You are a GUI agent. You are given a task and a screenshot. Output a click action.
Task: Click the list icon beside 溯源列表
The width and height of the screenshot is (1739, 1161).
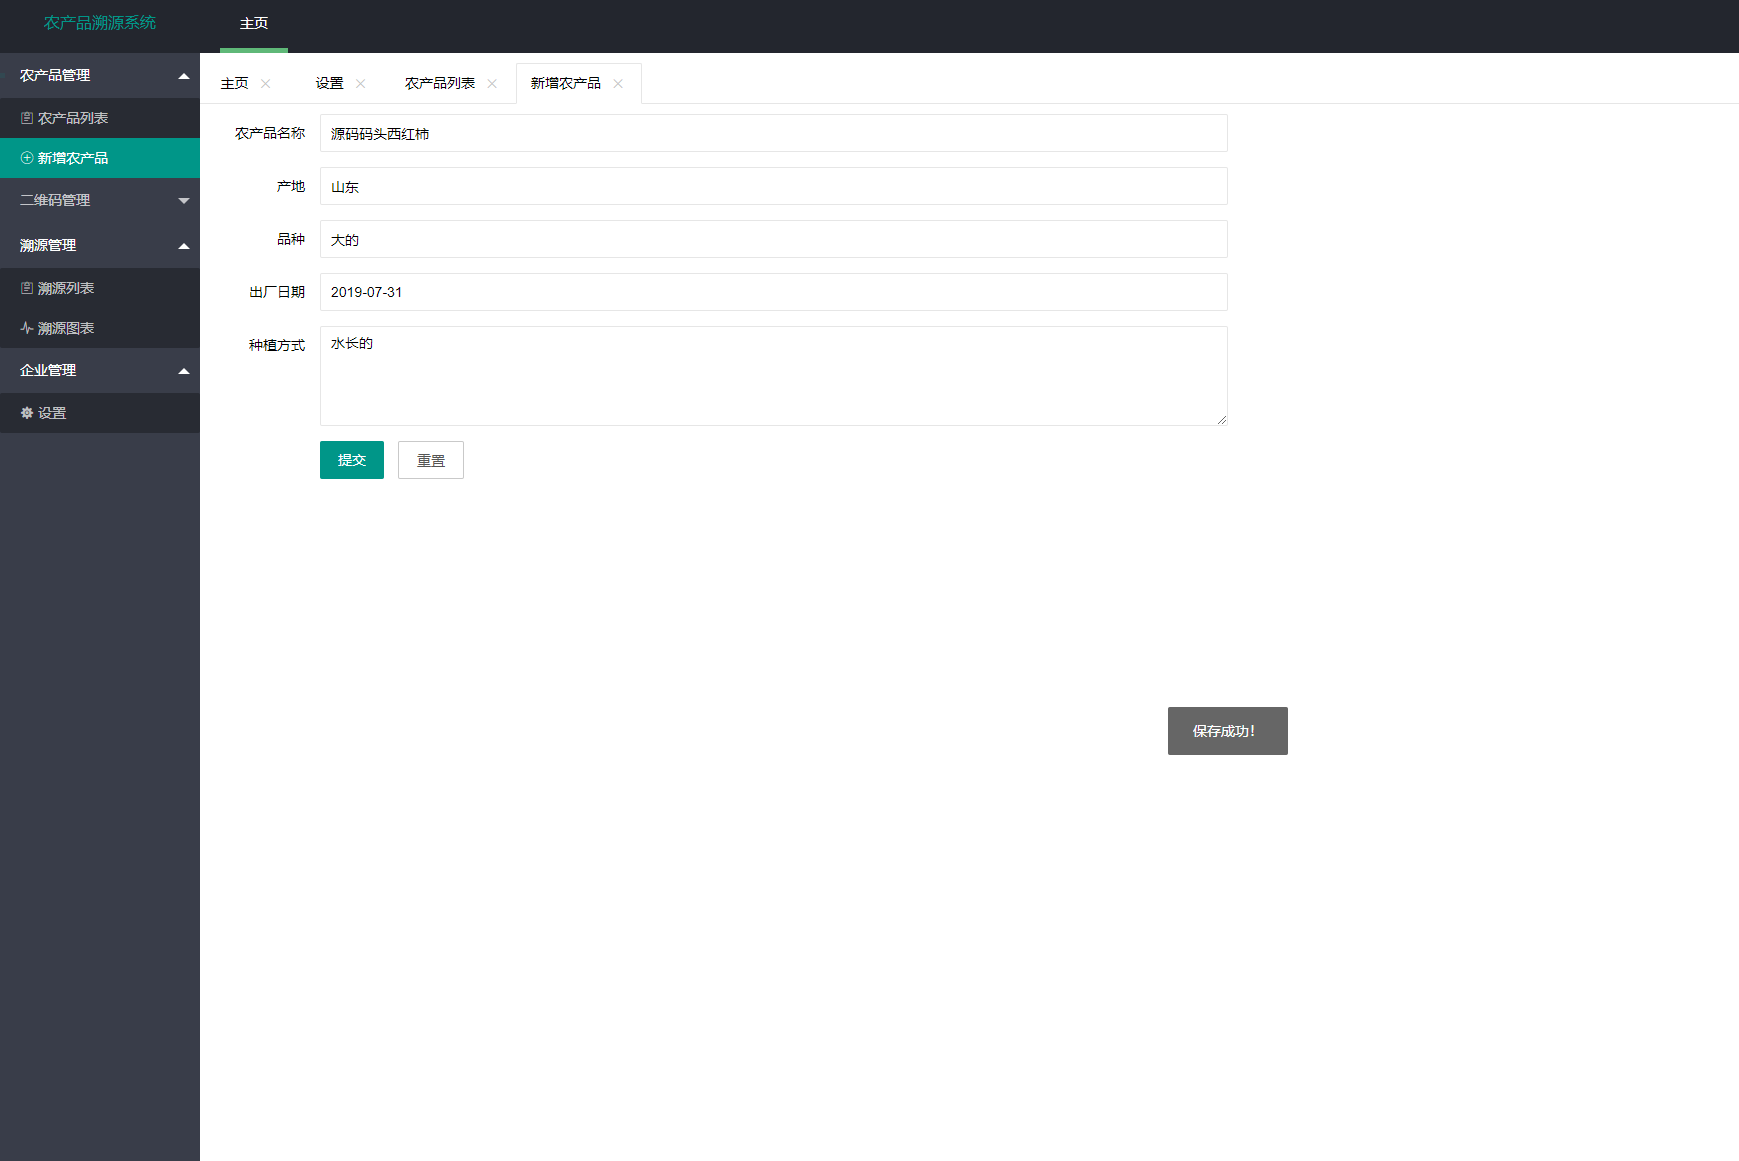(x=27, y=288)
